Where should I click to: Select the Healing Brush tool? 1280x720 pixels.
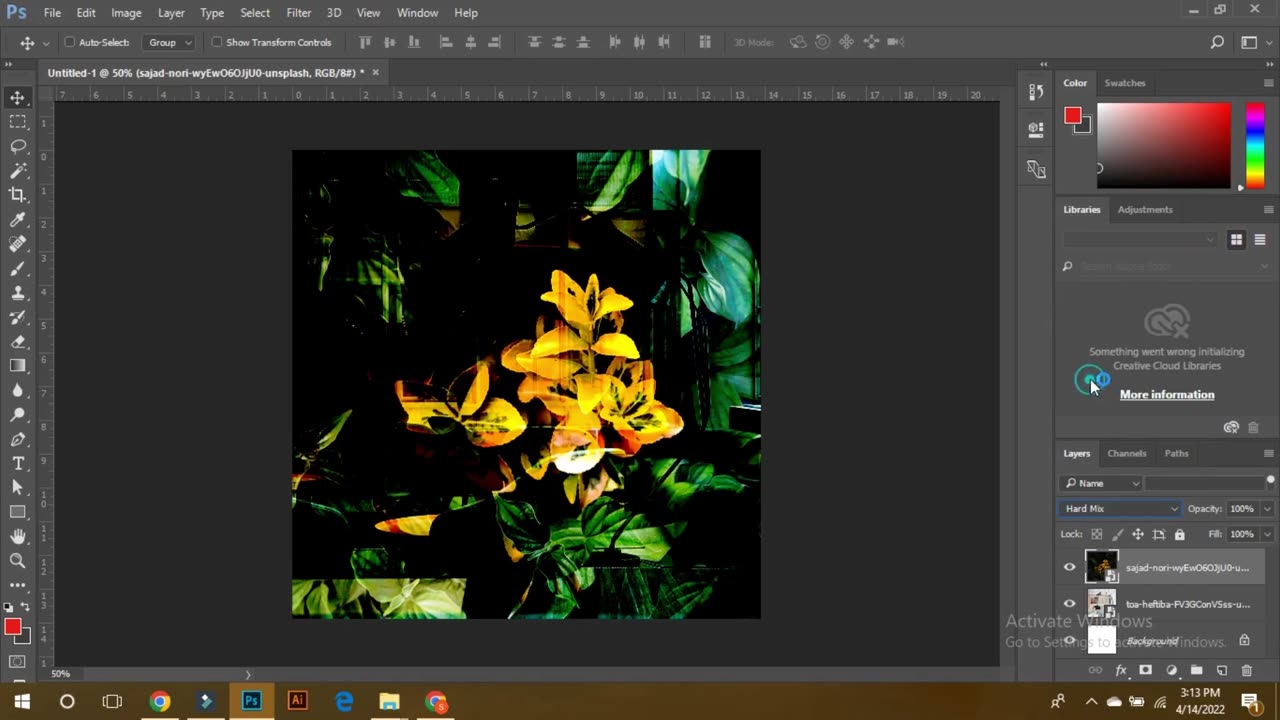18,244
